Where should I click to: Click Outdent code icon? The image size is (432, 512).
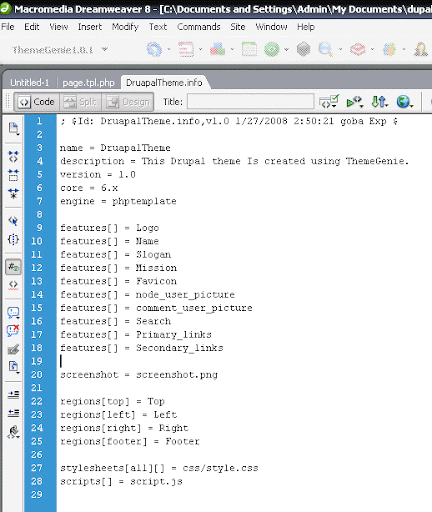click(x=13, y=413)
